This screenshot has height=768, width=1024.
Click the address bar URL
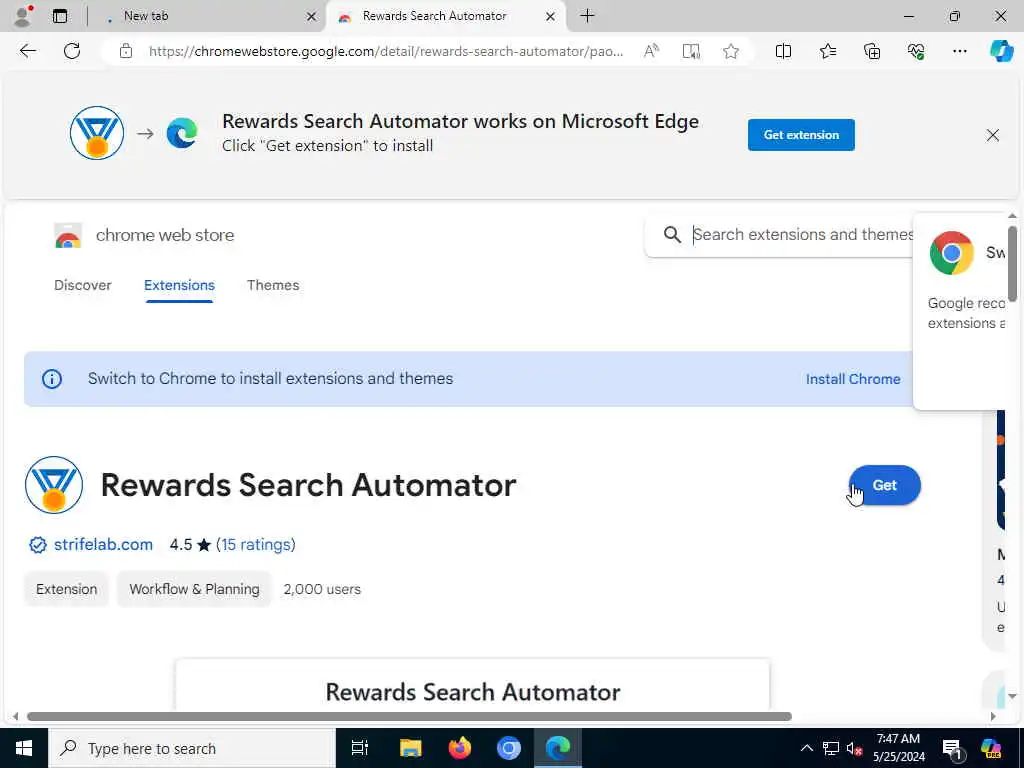click(385, 51)
